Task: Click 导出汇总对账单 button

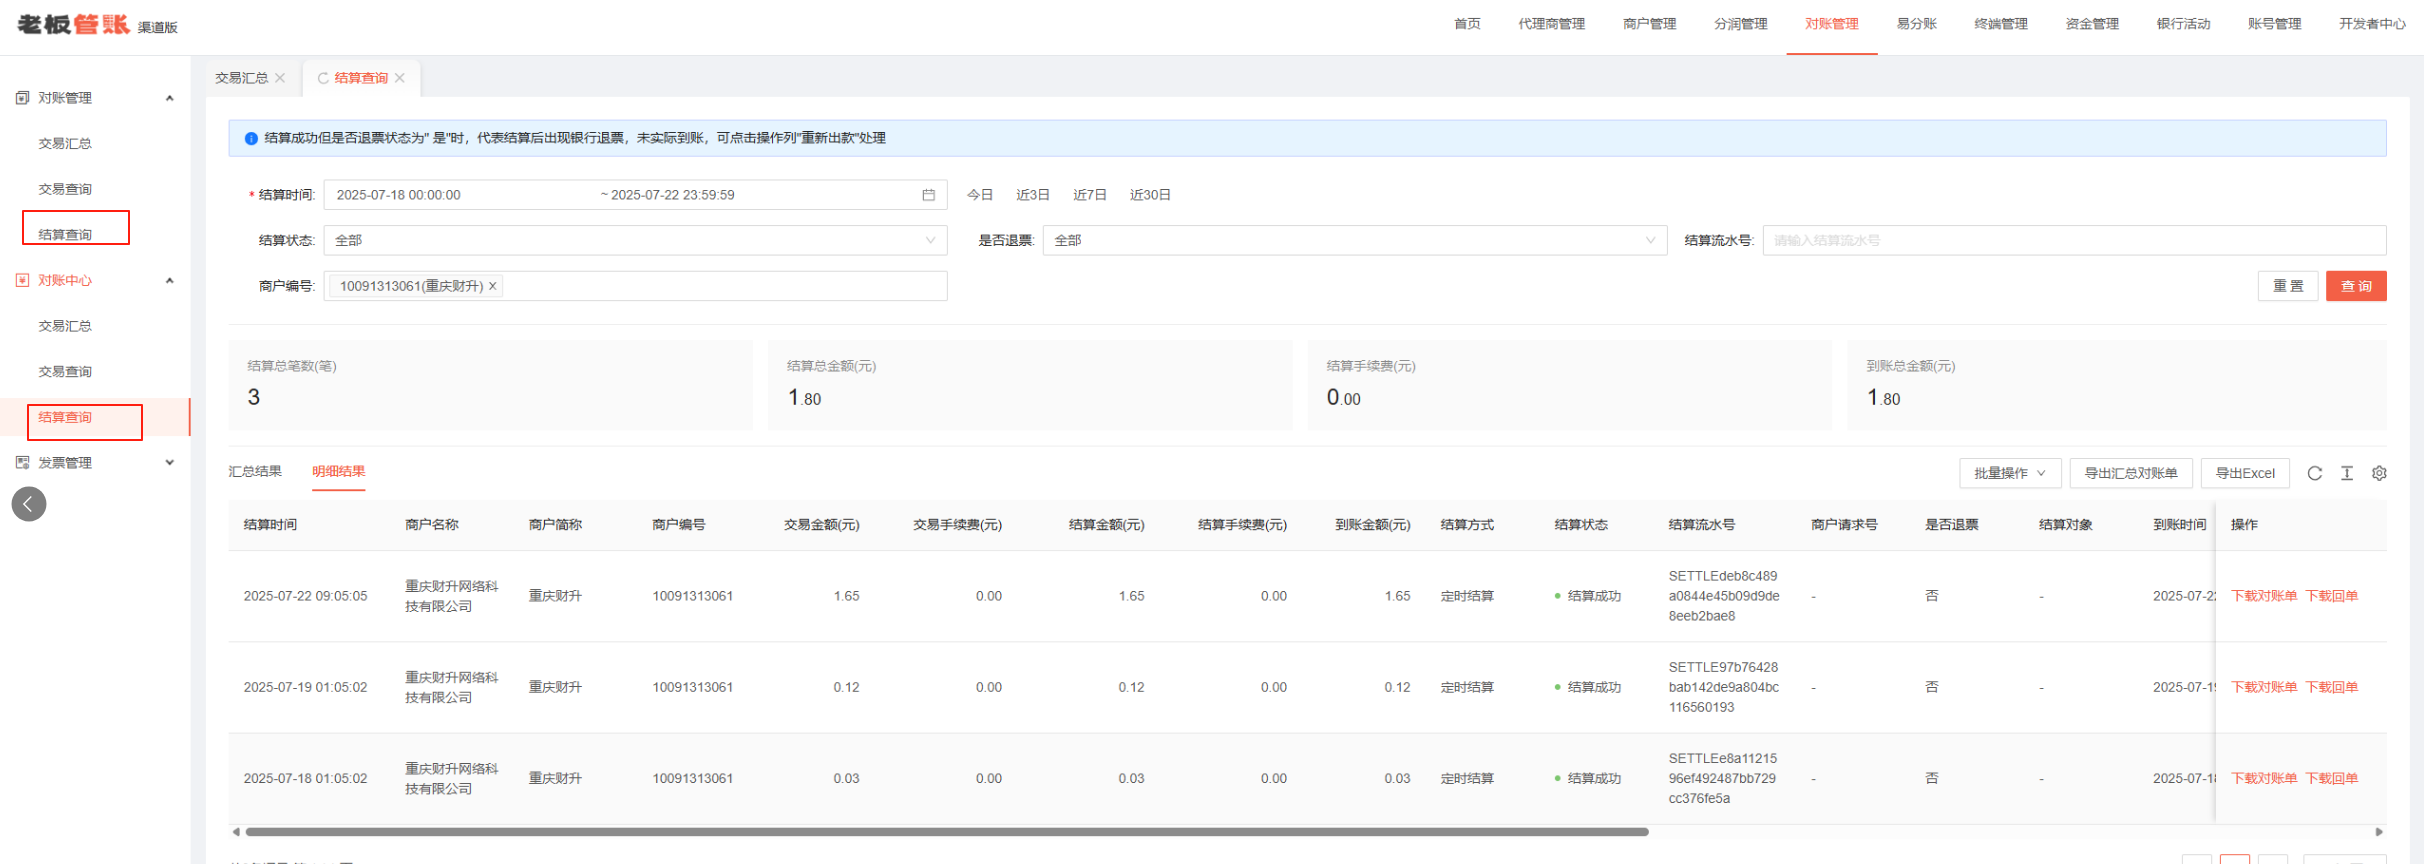Action: (x=2131, y=473)
